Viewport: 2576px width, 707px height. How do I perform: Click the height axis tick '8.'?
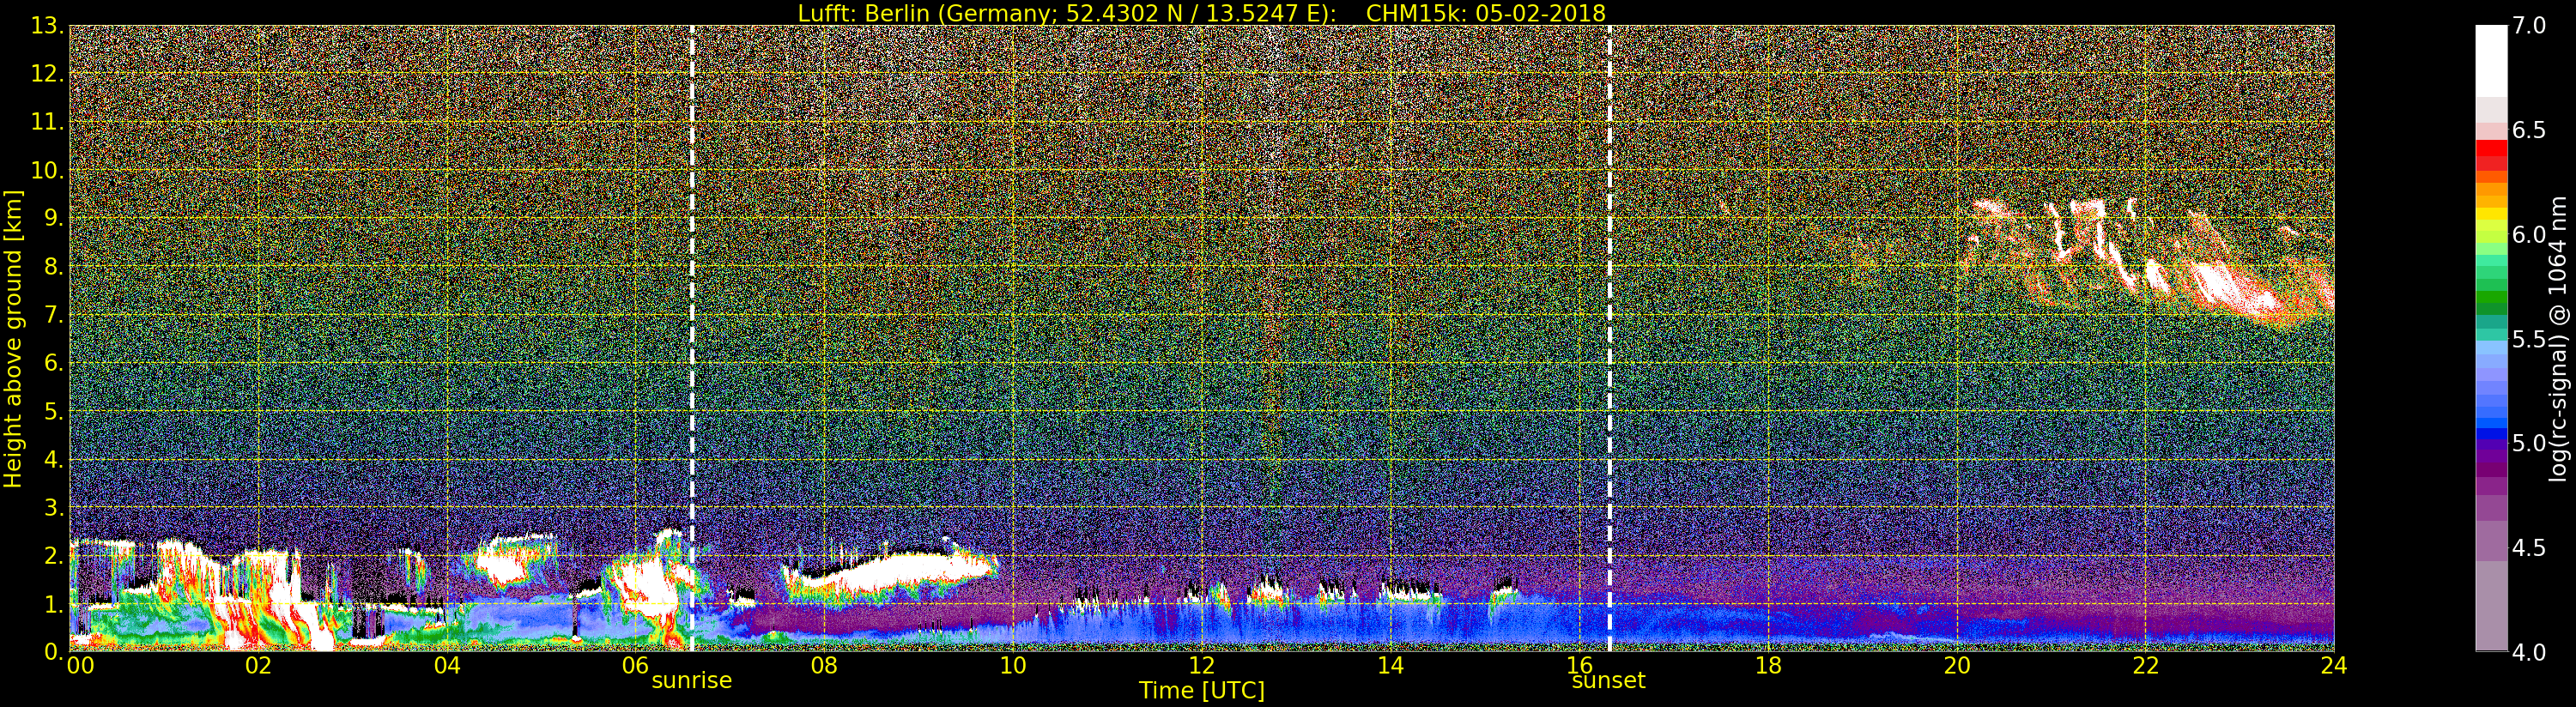point(52,267)
